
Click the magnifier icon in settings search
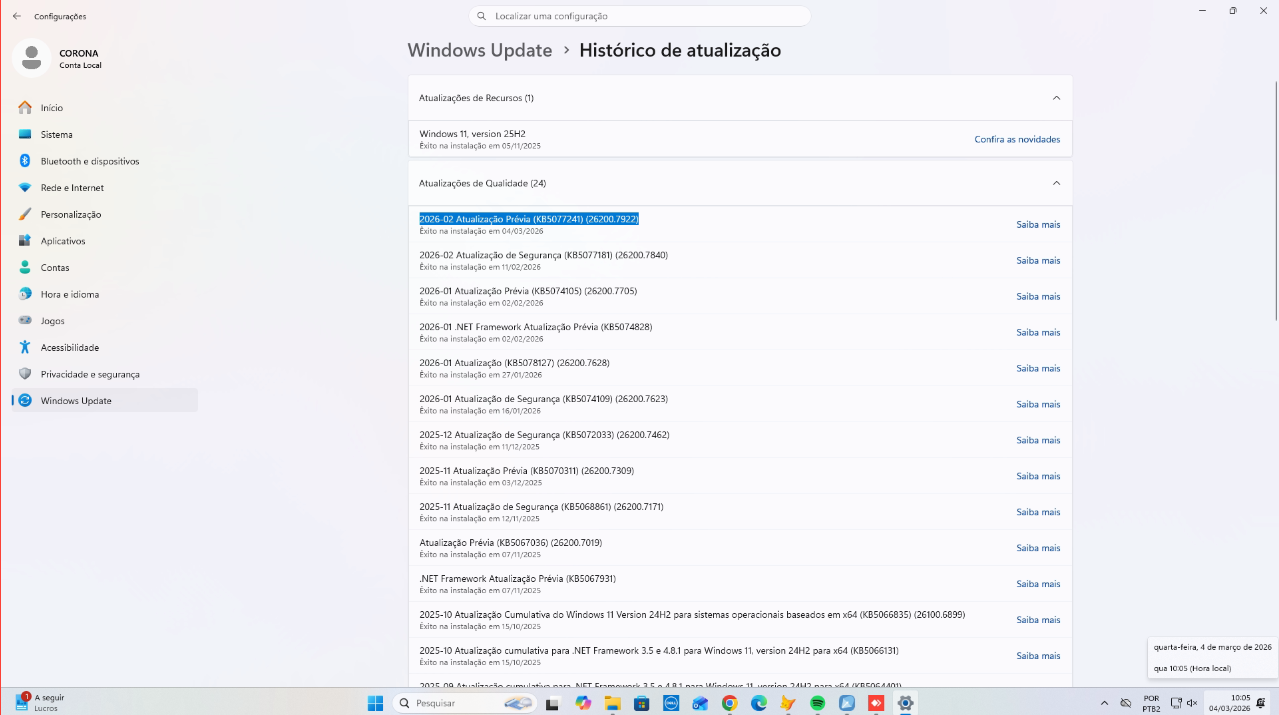coord(482,16)
